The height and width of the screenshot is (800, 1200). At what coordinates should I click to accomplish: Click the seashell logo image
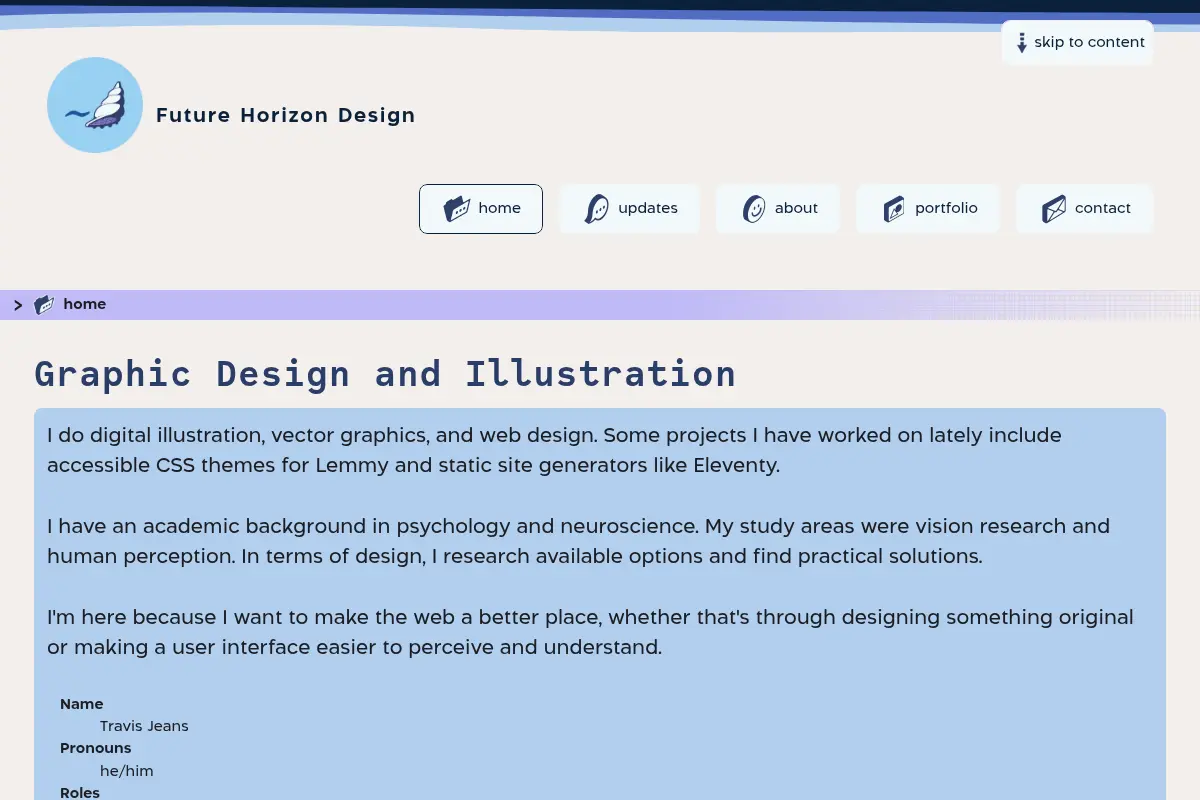click(x=95, y=105)
